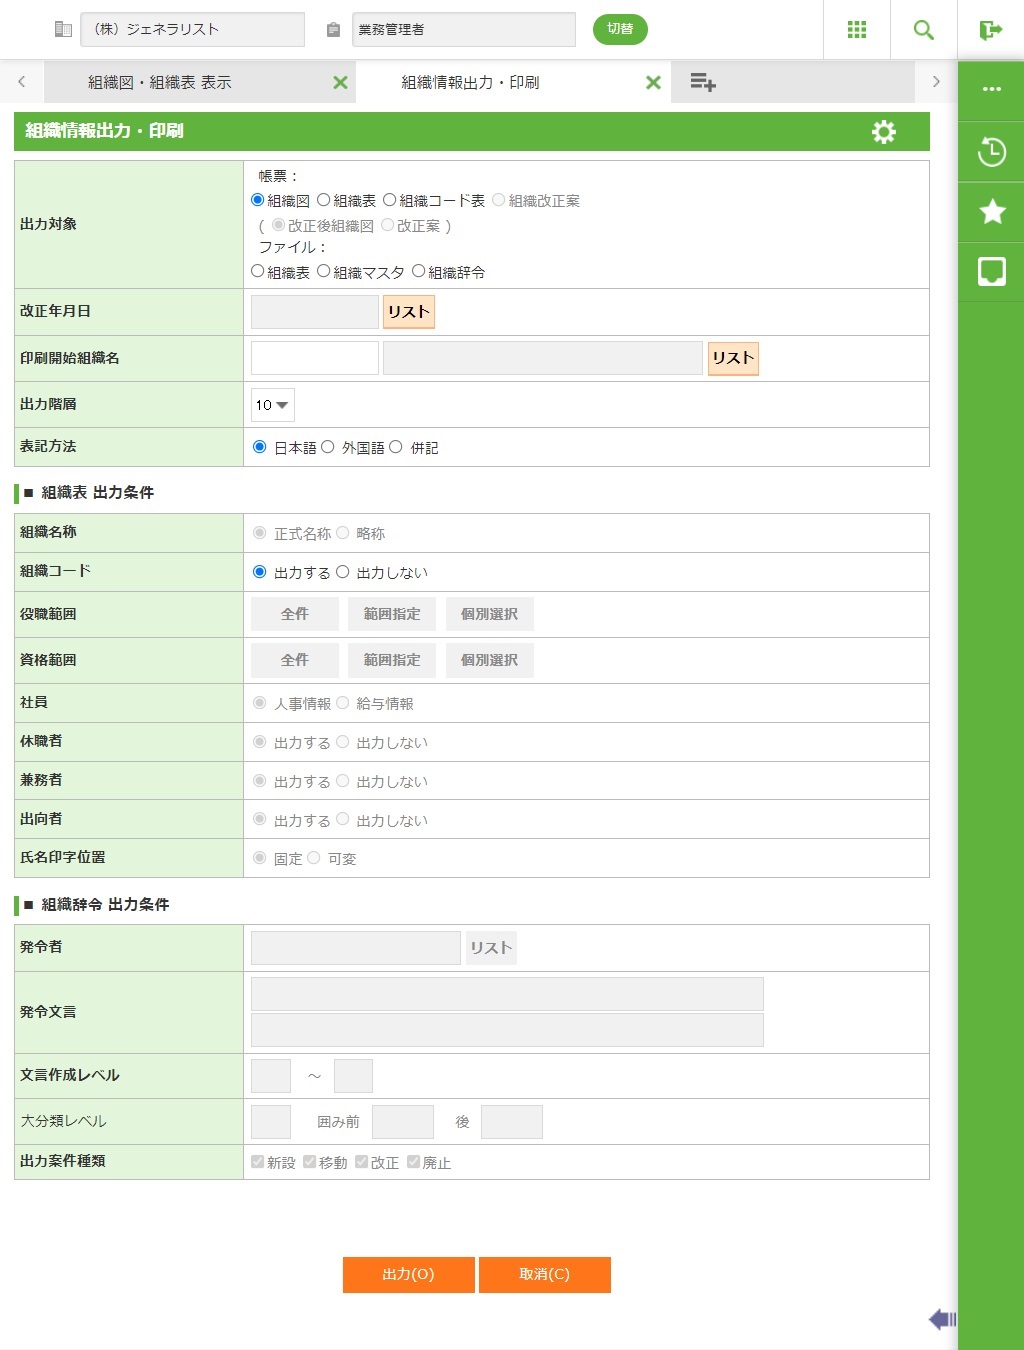
Task: Open the settings gear in the green header
Action: pos(883,132)
